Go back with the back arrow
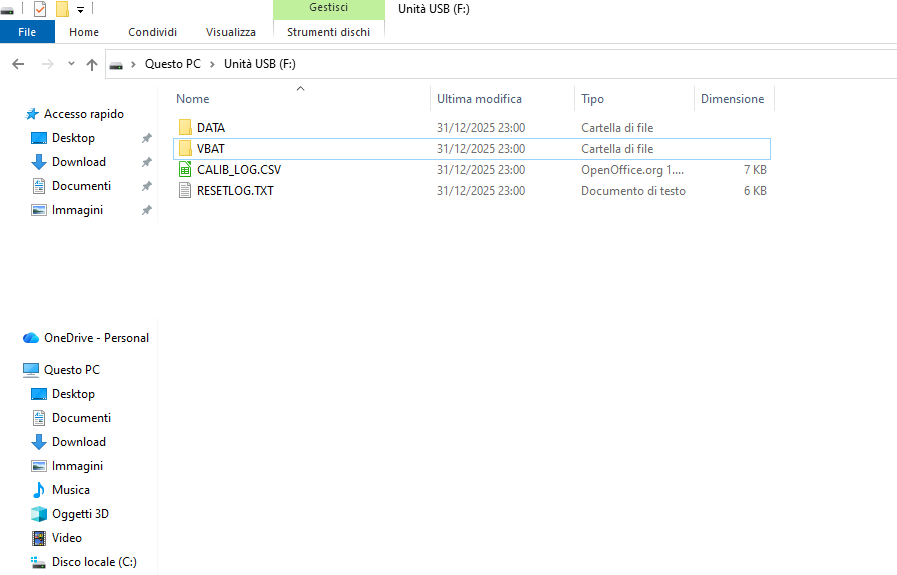Screen dimensions: 897x575 click(18, 64)
